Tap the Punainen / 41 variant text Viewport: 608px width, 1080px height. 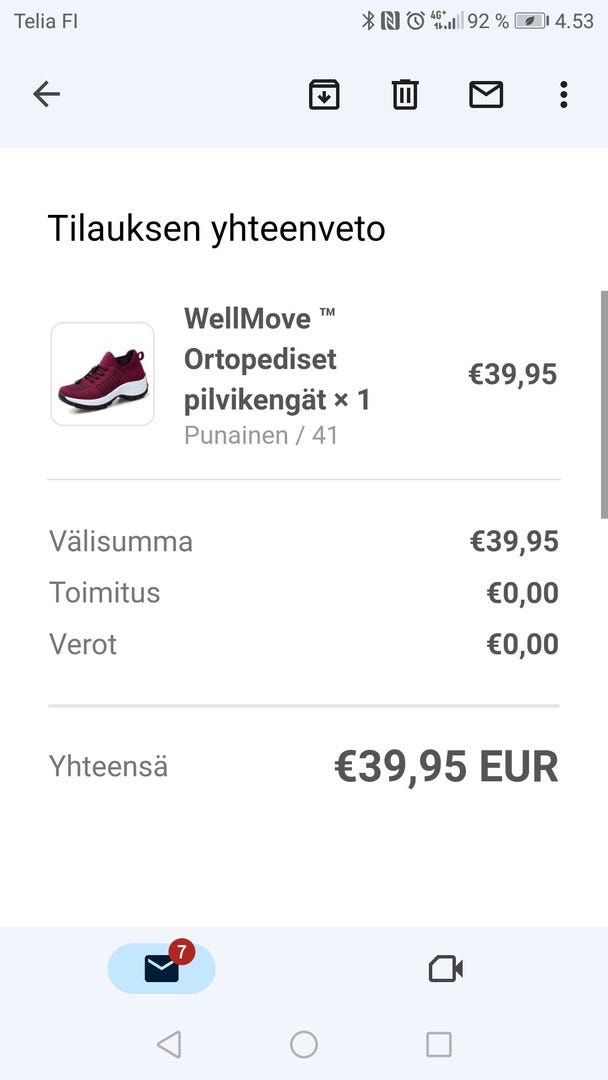point(261,436)
